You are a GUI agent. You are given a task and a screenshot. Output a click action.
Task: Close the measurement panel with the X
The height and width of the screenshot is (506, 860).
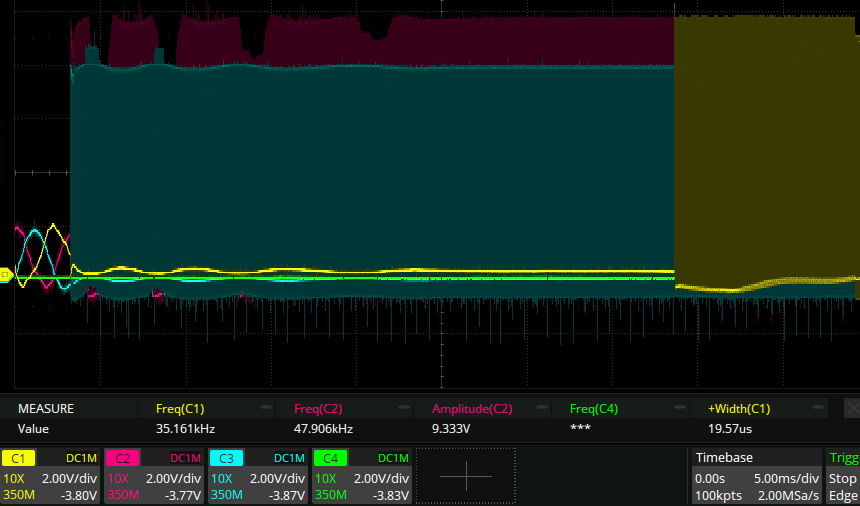pyautogui.click(x=851, y=408)
